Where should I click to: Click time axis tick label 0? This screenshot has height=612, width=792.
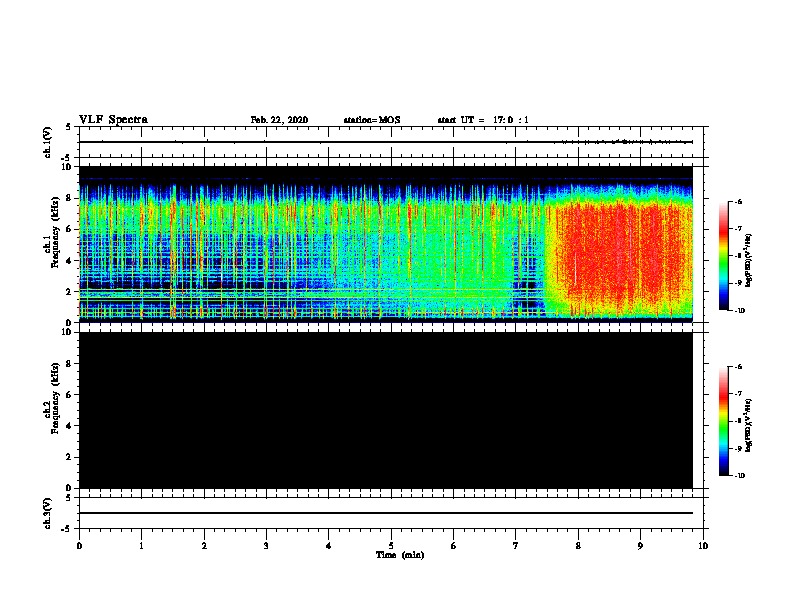79,546
